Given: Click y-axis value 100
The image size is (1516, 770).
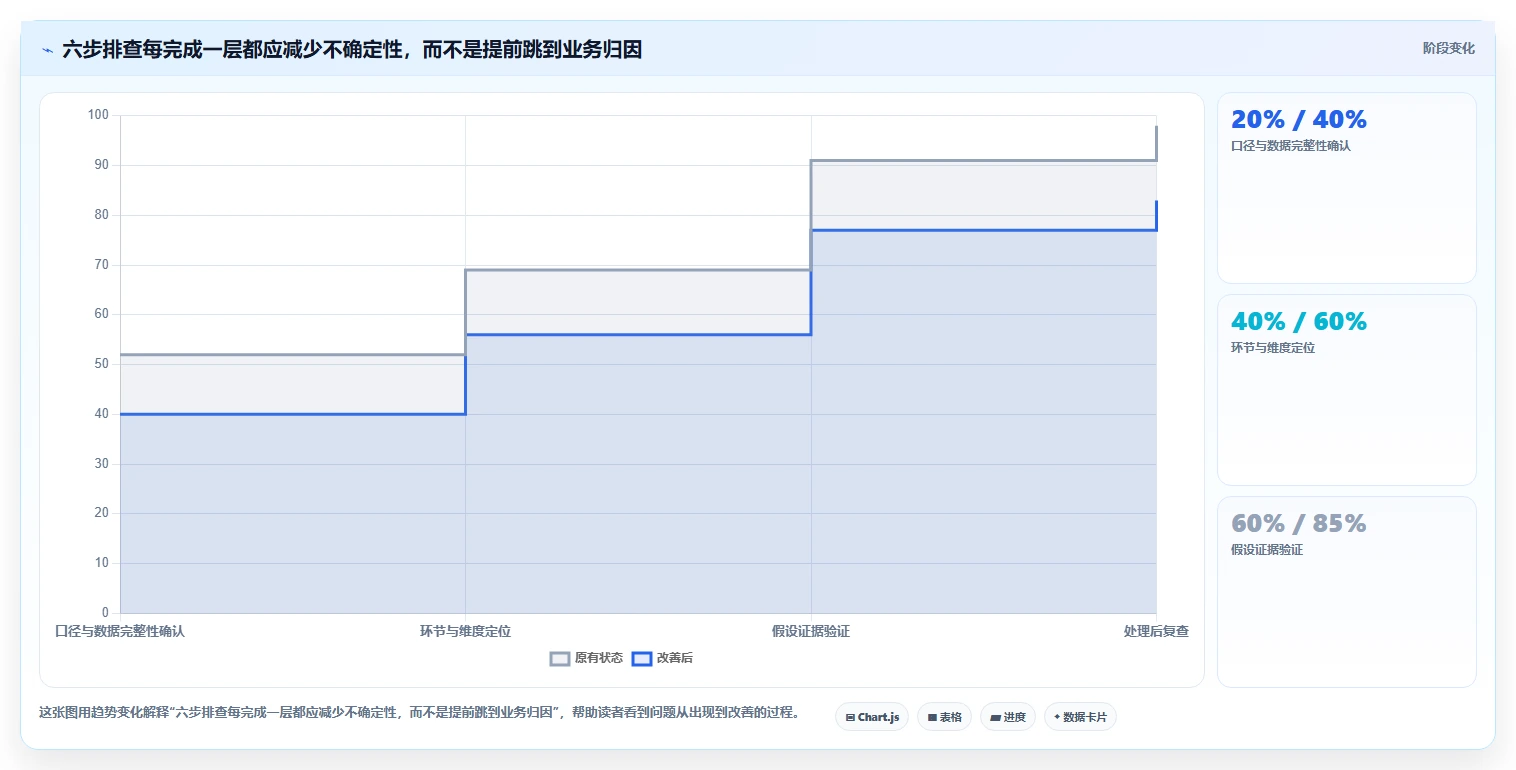Looking at the screenshot, I should click(98, 115).
